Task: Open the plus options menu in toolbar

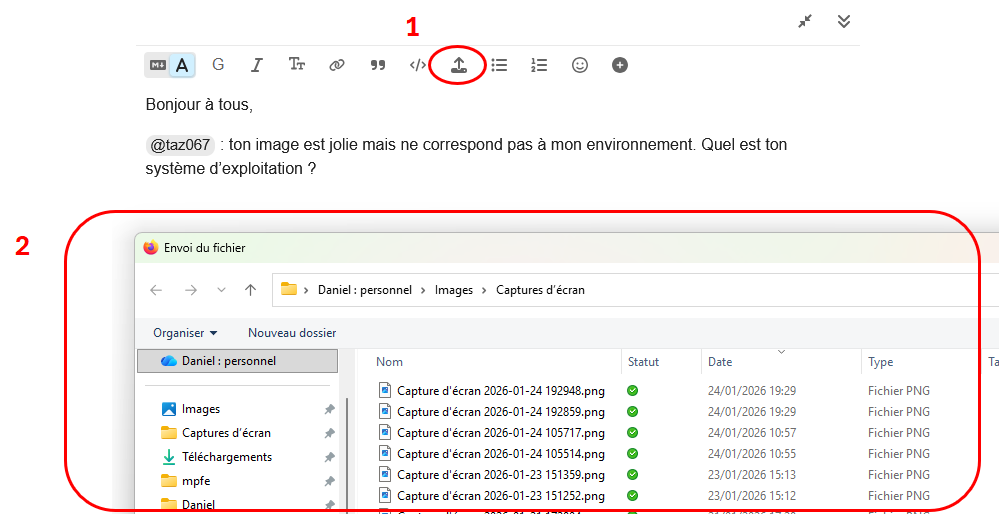Action: [x=620, y=65]
